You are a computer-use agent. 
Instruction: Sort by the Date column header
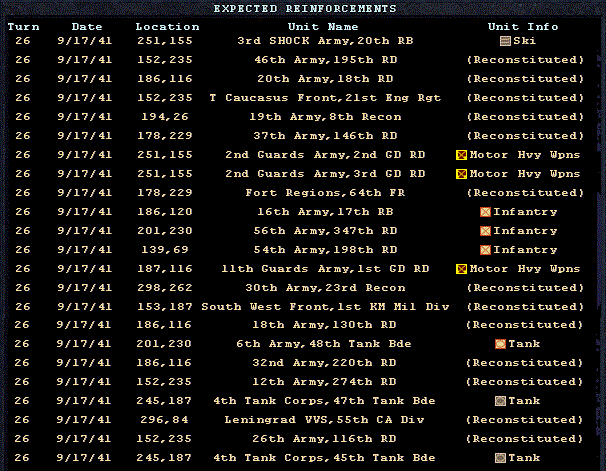click(x=87, y=27)
